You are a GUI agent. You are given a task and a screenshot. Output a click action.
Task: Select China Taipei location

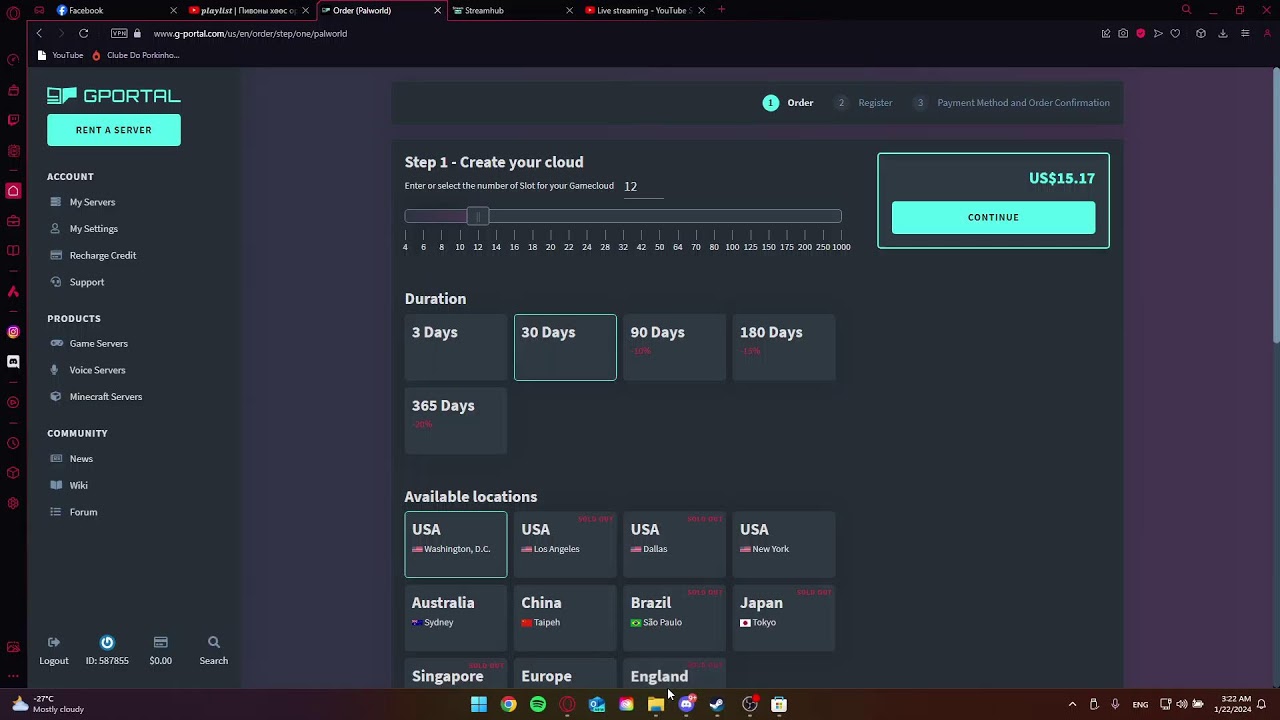565,618
